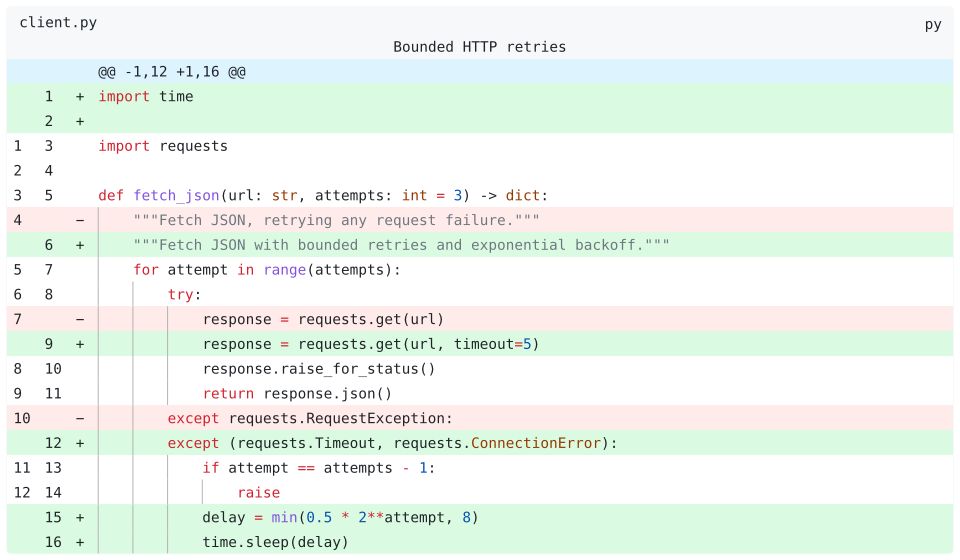Click new line number 16
This screenshot has width=960, height=560.
pos(53,542)
